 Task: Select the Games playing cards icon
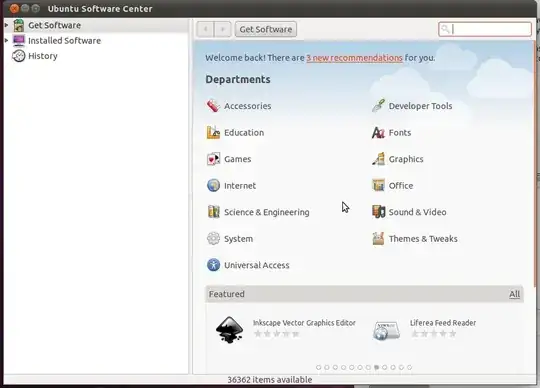click(x=213, y=159)
